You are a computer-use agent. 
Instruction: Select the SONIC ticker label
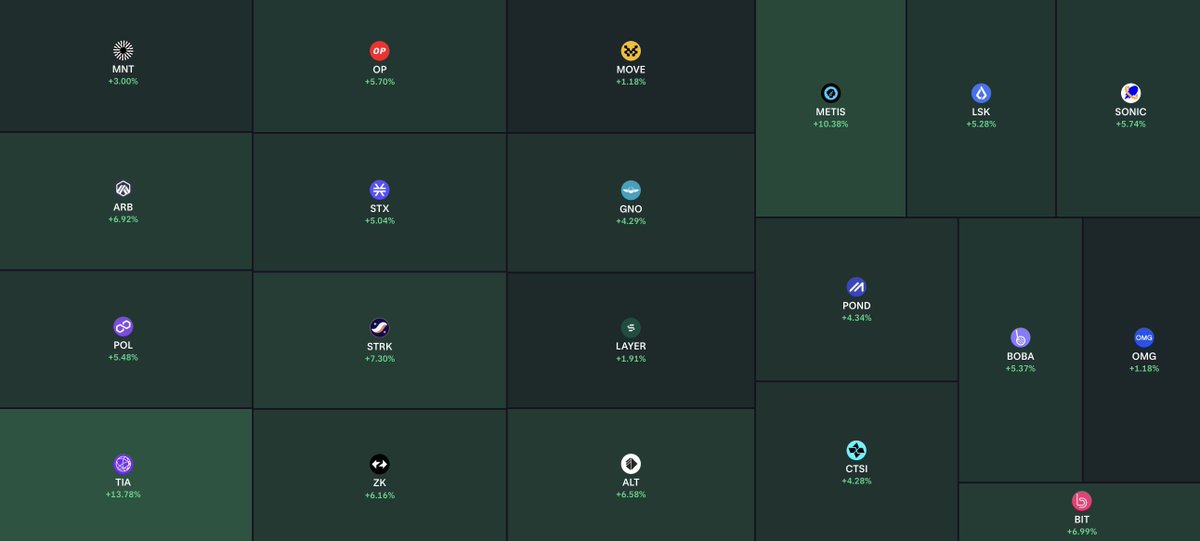coord(1131,112)
